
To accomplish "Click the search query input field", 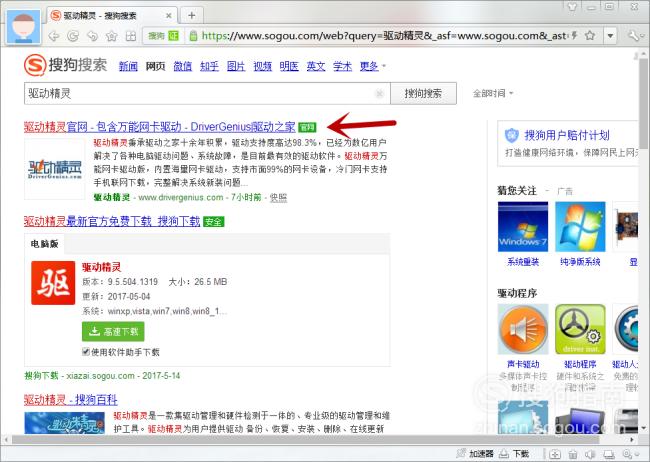I will point(207,93).
